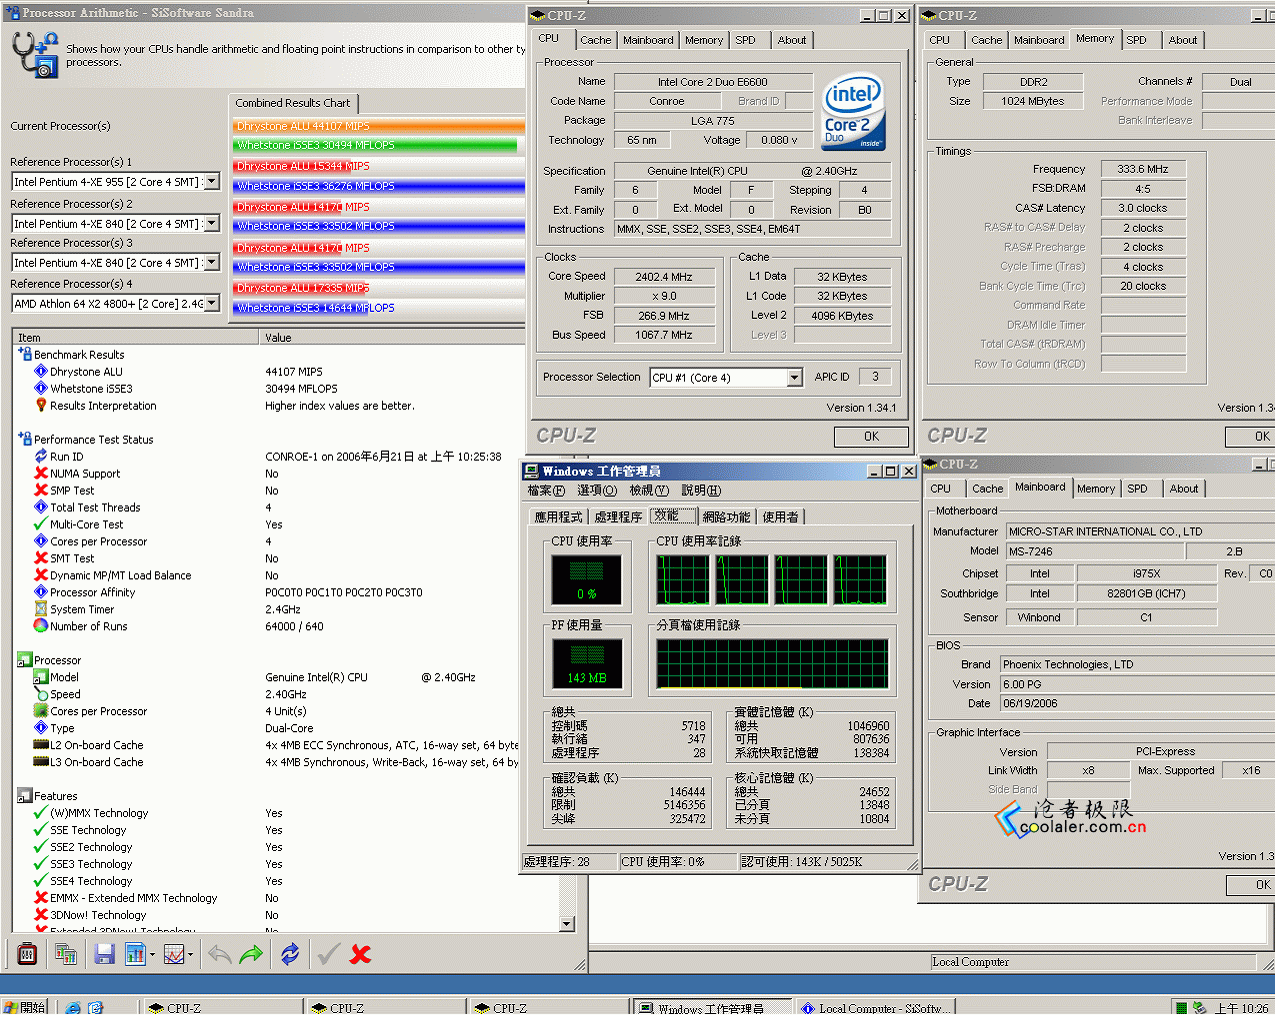1275x1015 pixels.
Task: Click the 開始 Start button
Action: [24, 1007]
